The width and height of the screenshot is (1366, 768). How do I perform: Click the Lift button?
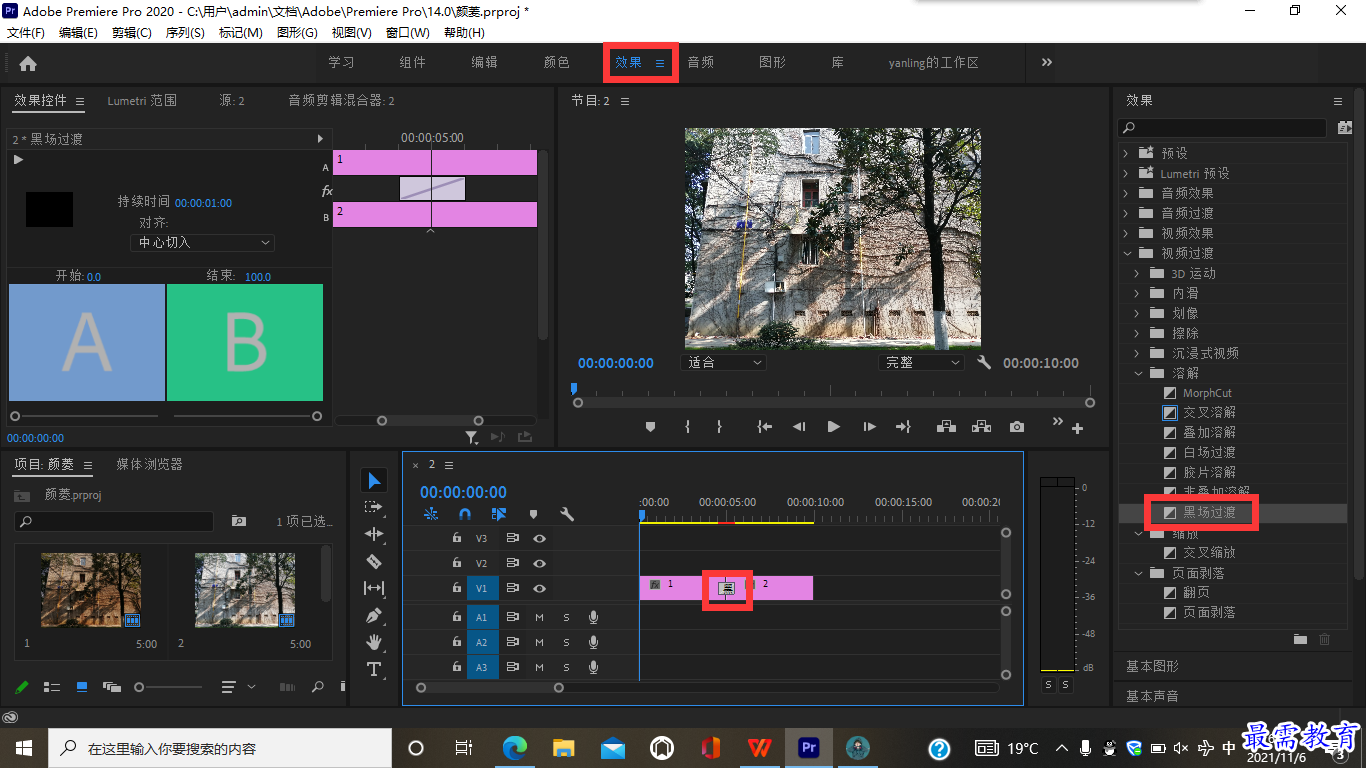tap(945, 427)
